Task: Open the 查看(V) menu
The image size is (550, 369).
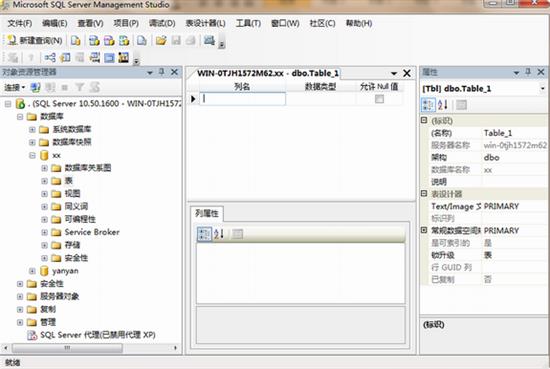Action: [x=90, y=24]
